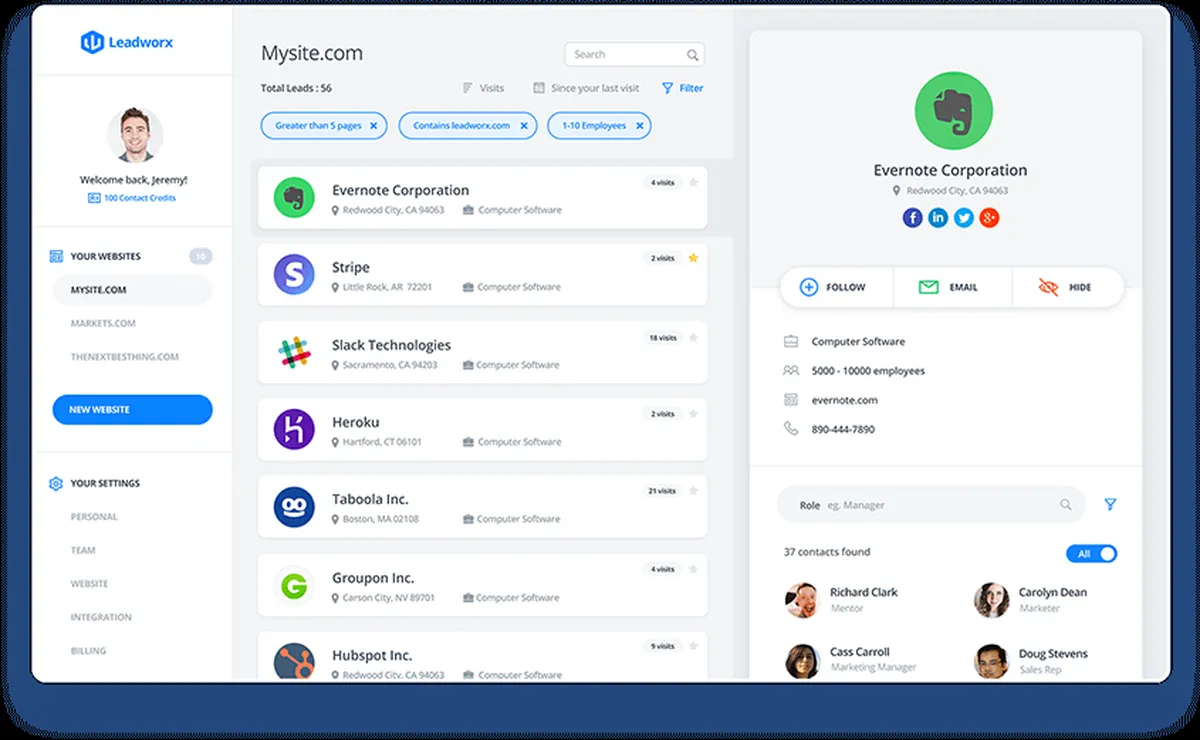Click the large Evernote logo in details
The width and height of the screenshot is (1200, 740).
[954, 110]
